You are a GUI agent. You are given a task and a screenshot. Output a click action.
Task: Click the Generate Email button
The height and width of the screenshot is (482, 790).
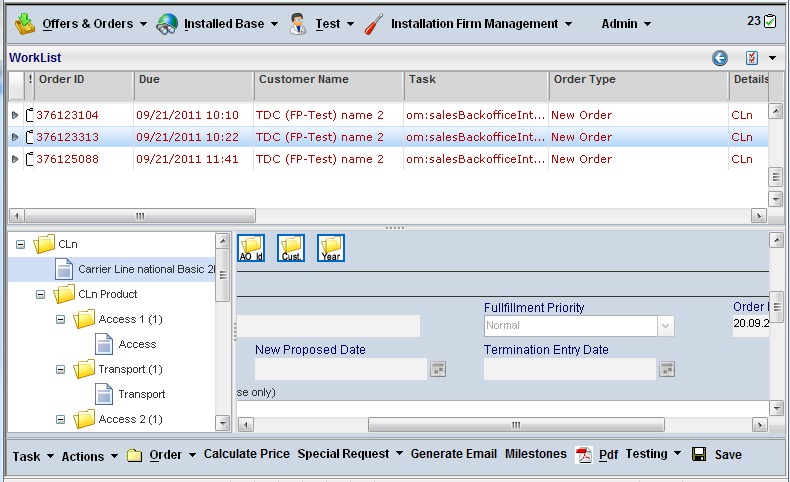pyautogui.click(x=453, y=454)
